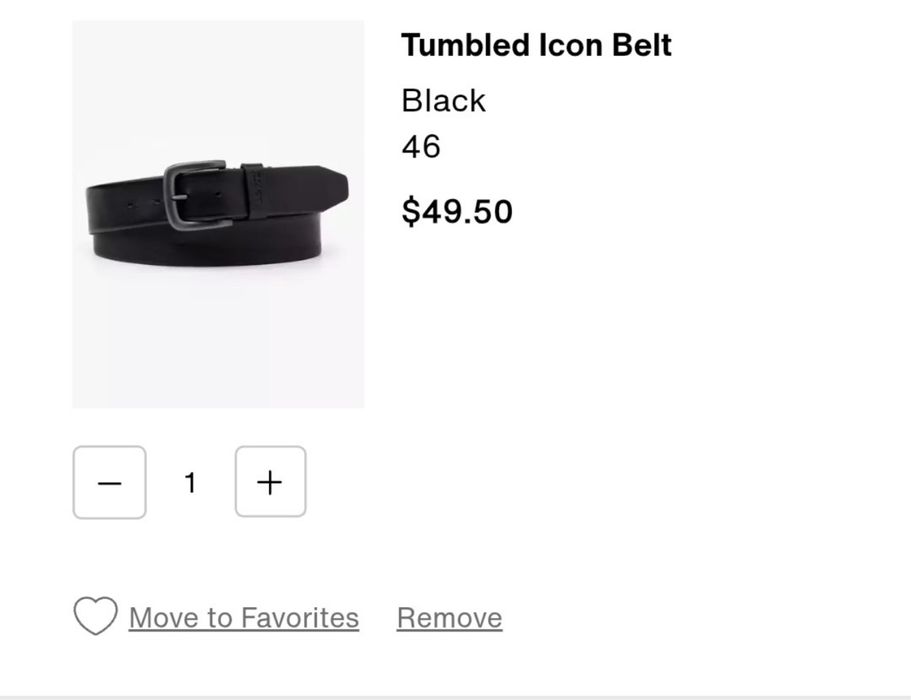
Task: Click the quantity number 1
Action: [x=190, y=483]
